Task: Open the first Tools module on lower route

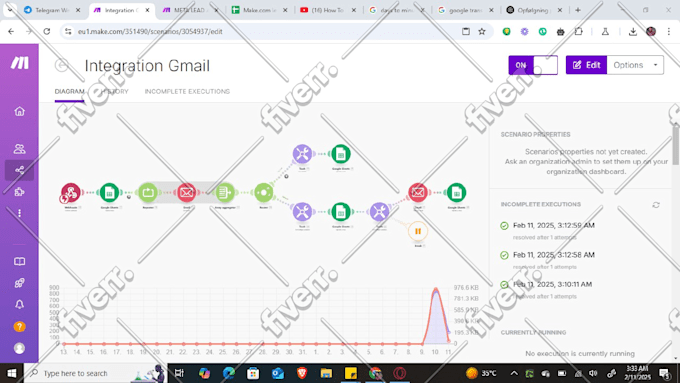Action: point(302,212)
